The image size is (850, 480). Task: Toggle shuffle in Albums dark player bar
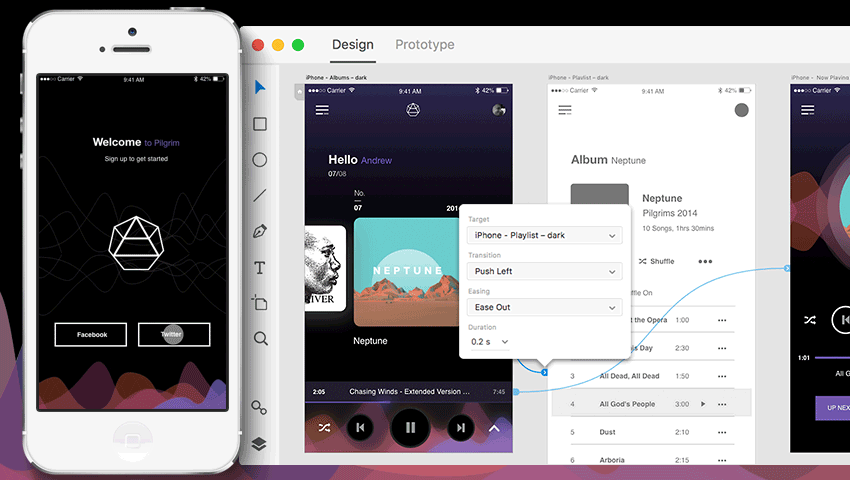click(x=325, y=427)
